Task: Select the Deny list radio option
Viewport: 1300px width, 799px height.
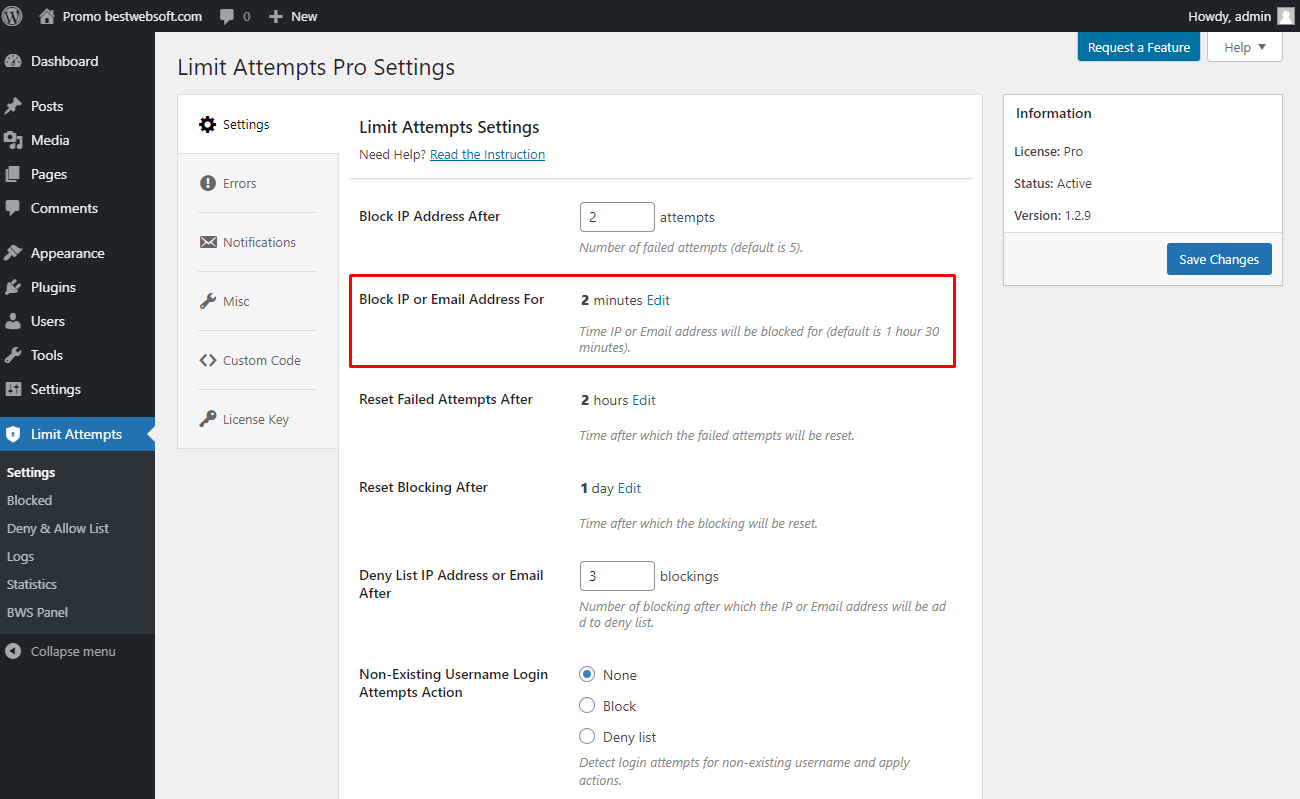Action: (x=587, y=737)
